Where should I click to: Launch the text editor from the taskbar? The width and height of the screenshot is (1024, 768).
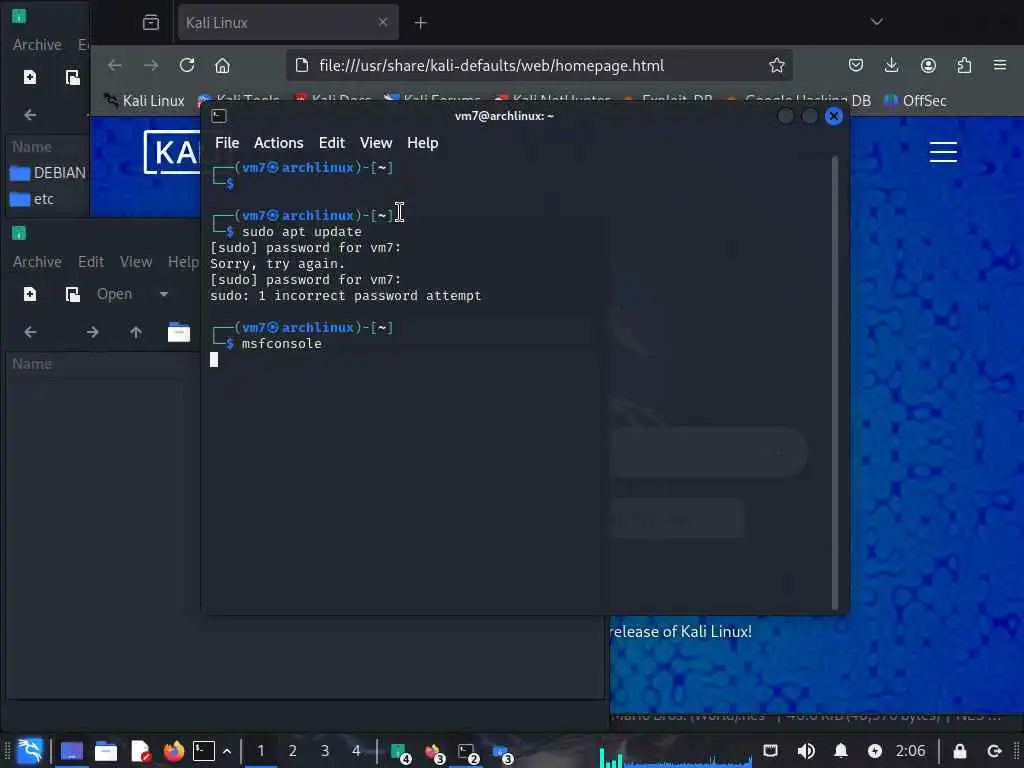(x=140, y=751)
